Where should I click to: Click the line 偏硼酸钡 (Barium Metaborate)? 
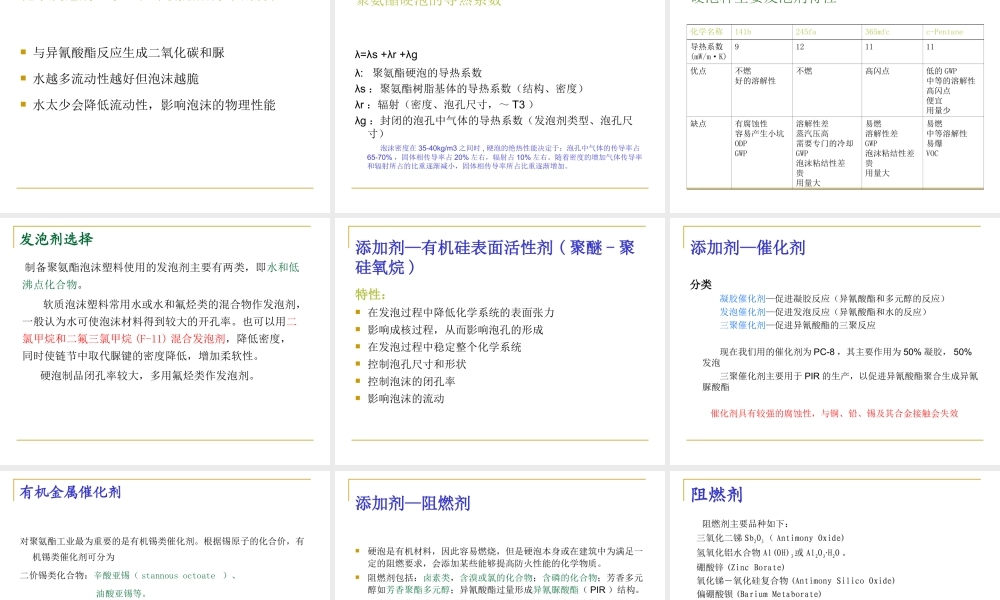[759, 594]
